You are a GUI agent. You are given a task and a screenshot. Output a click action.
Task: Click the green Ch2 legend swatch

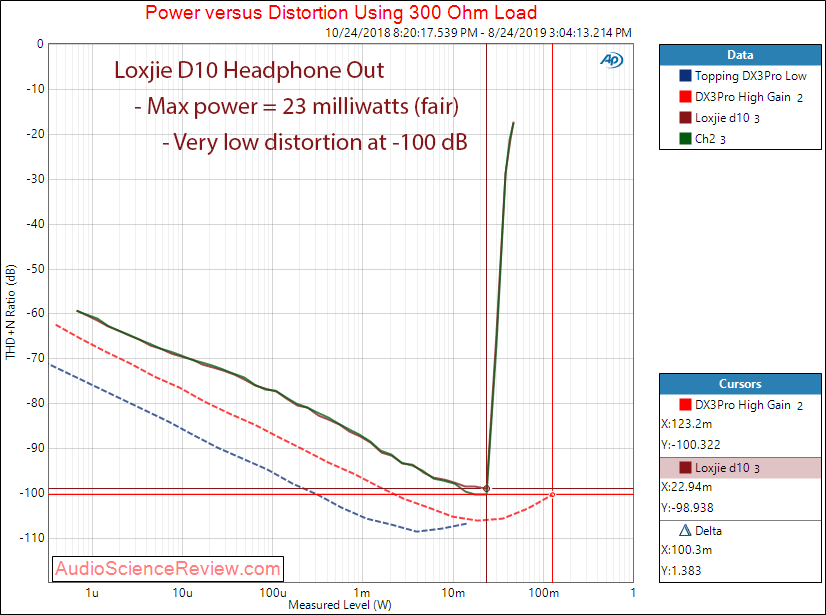pyautogui.click(x=685, y=139)
